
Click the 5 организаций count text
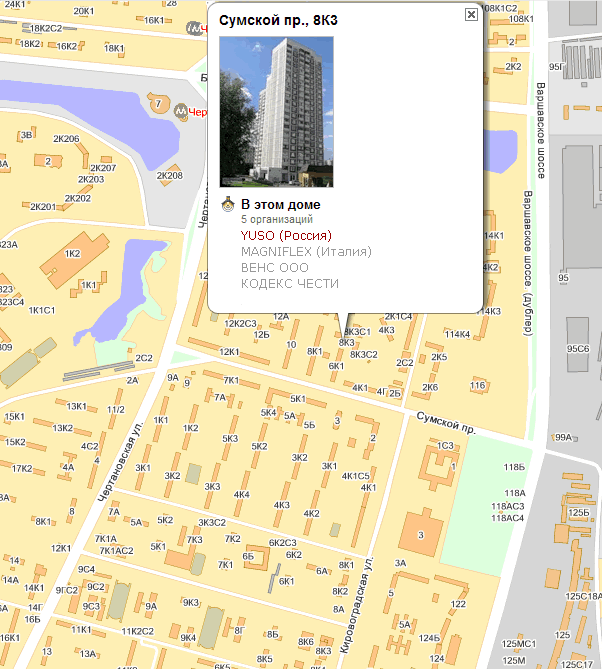276,219
